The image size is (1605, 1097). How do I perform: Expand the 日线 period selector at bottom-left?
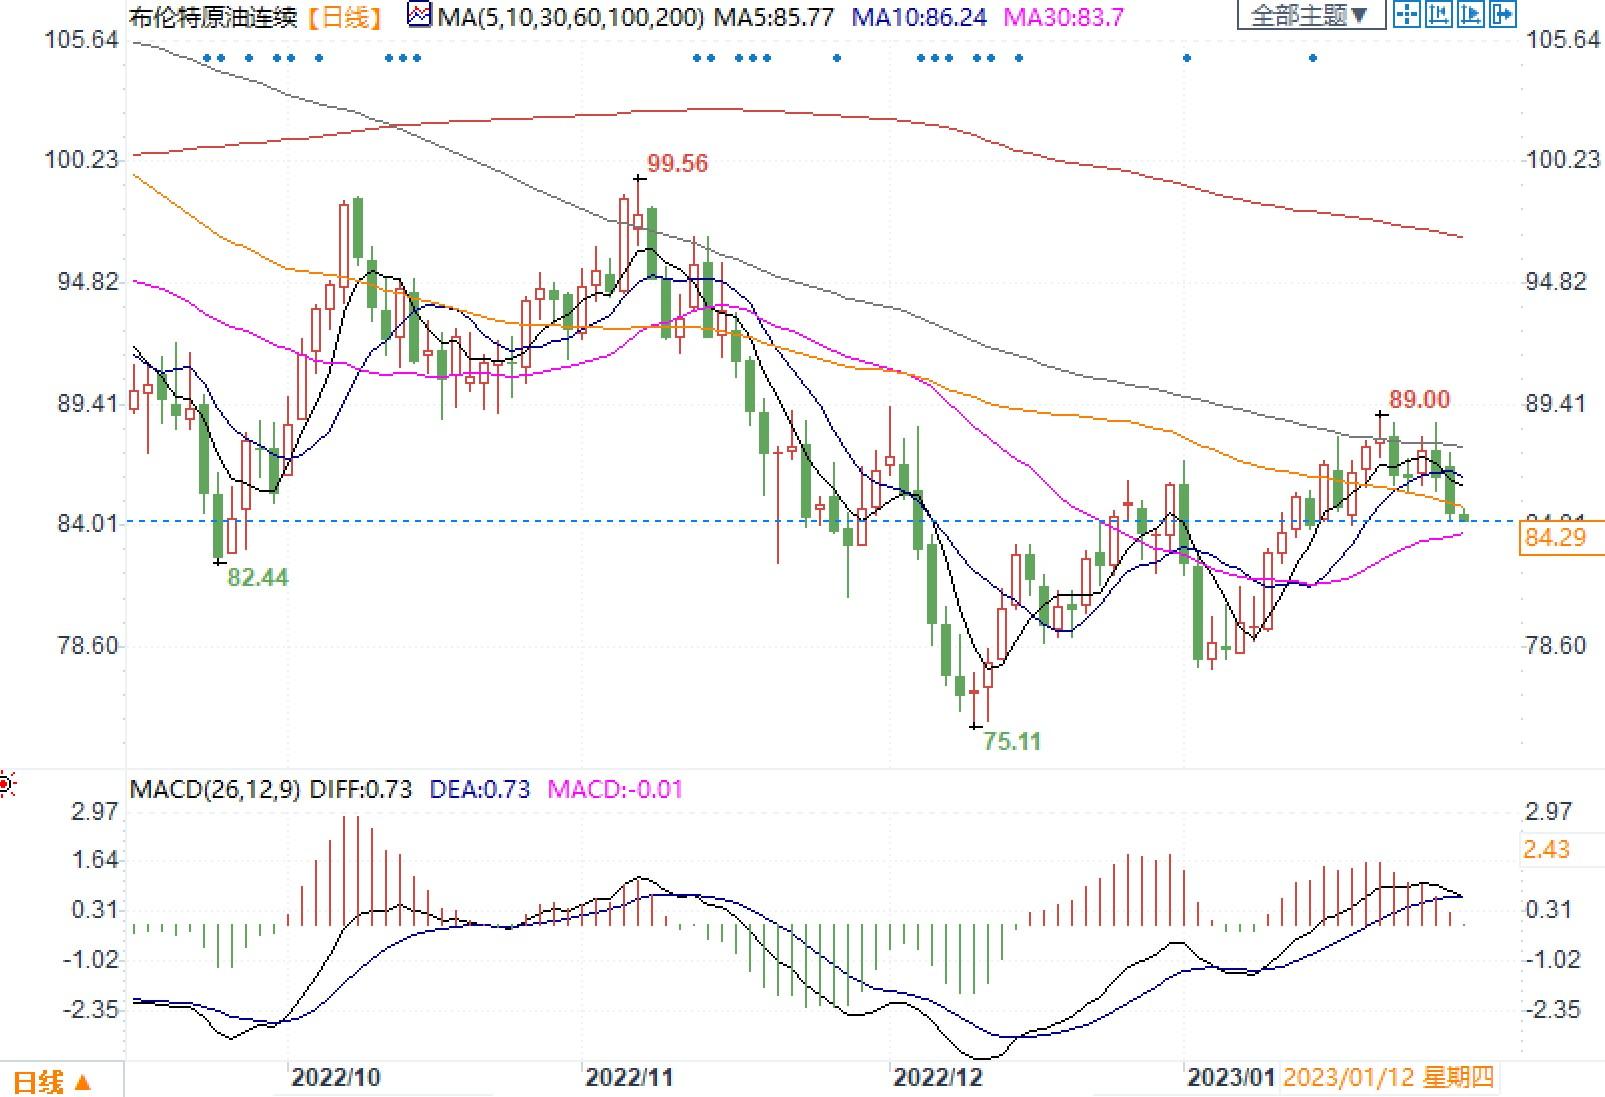(x=54, y=1081)
